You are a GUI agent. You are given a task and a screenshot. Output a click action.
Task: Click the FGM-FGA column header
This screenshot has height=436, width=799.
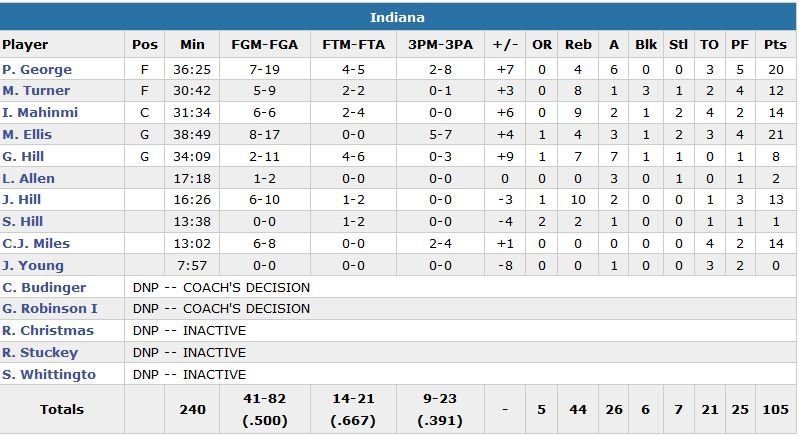263,45
